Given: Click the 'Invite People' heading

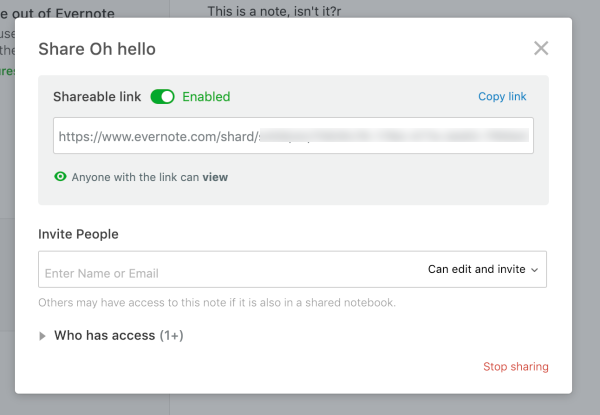Looking at the screenshot, I should (x=78, y=234).
